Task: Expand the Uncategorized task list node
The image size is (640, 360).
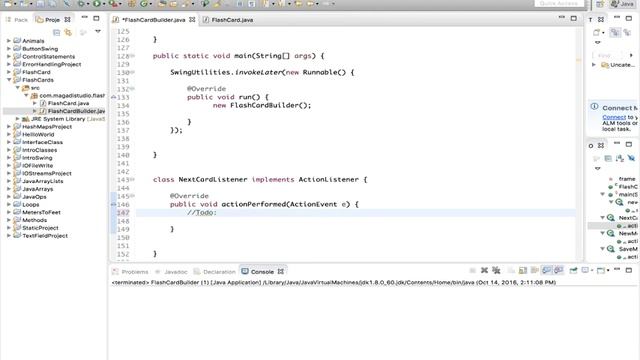Action: point(594,65)
